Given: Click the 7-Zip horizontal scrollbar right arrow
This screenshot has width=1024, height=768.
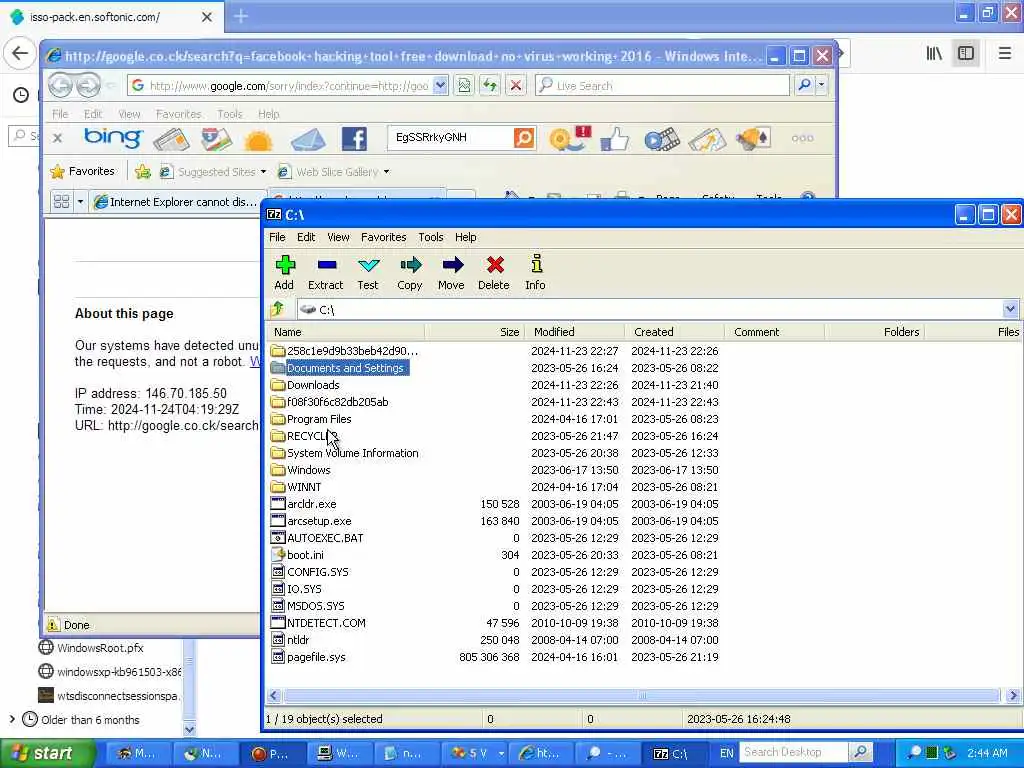Looking at the screenshot, I should [x=1013, y=696].
